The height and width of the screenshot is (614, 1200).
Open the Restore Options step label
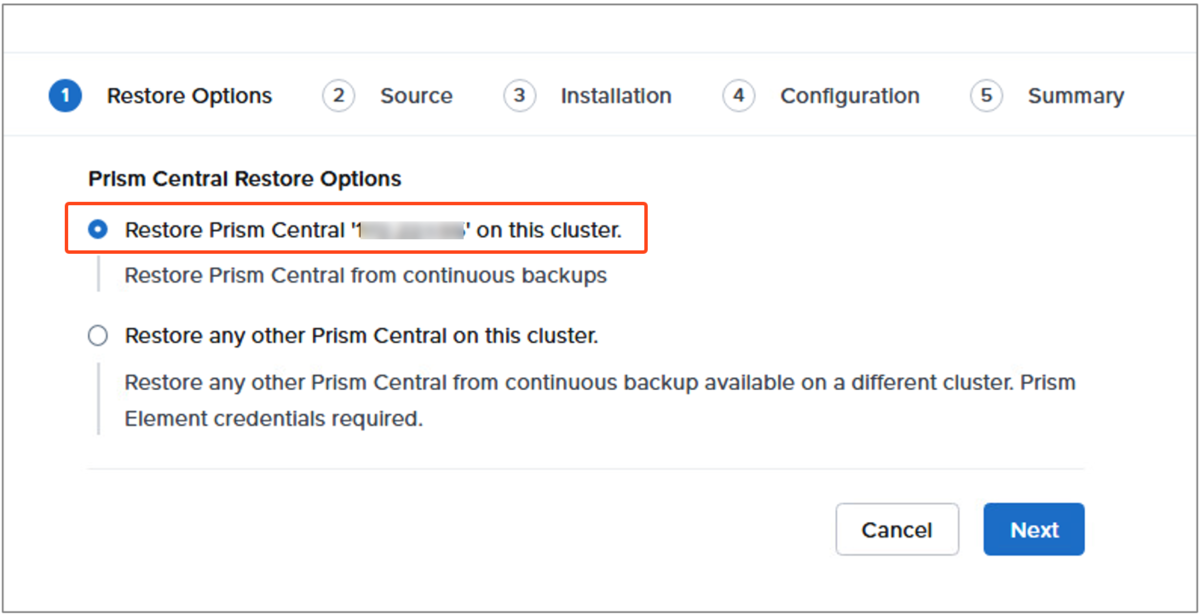coord(189,96)
